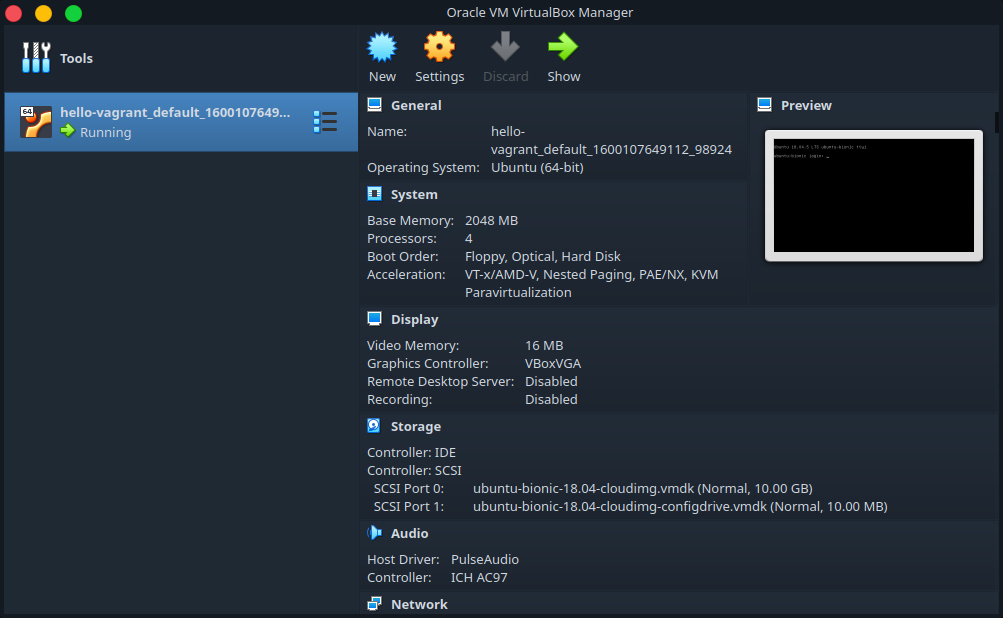Click the Controller: IDE storage row
Image resolution: width=1003 pixels, height=618 pixels.
tap(411, 452)
